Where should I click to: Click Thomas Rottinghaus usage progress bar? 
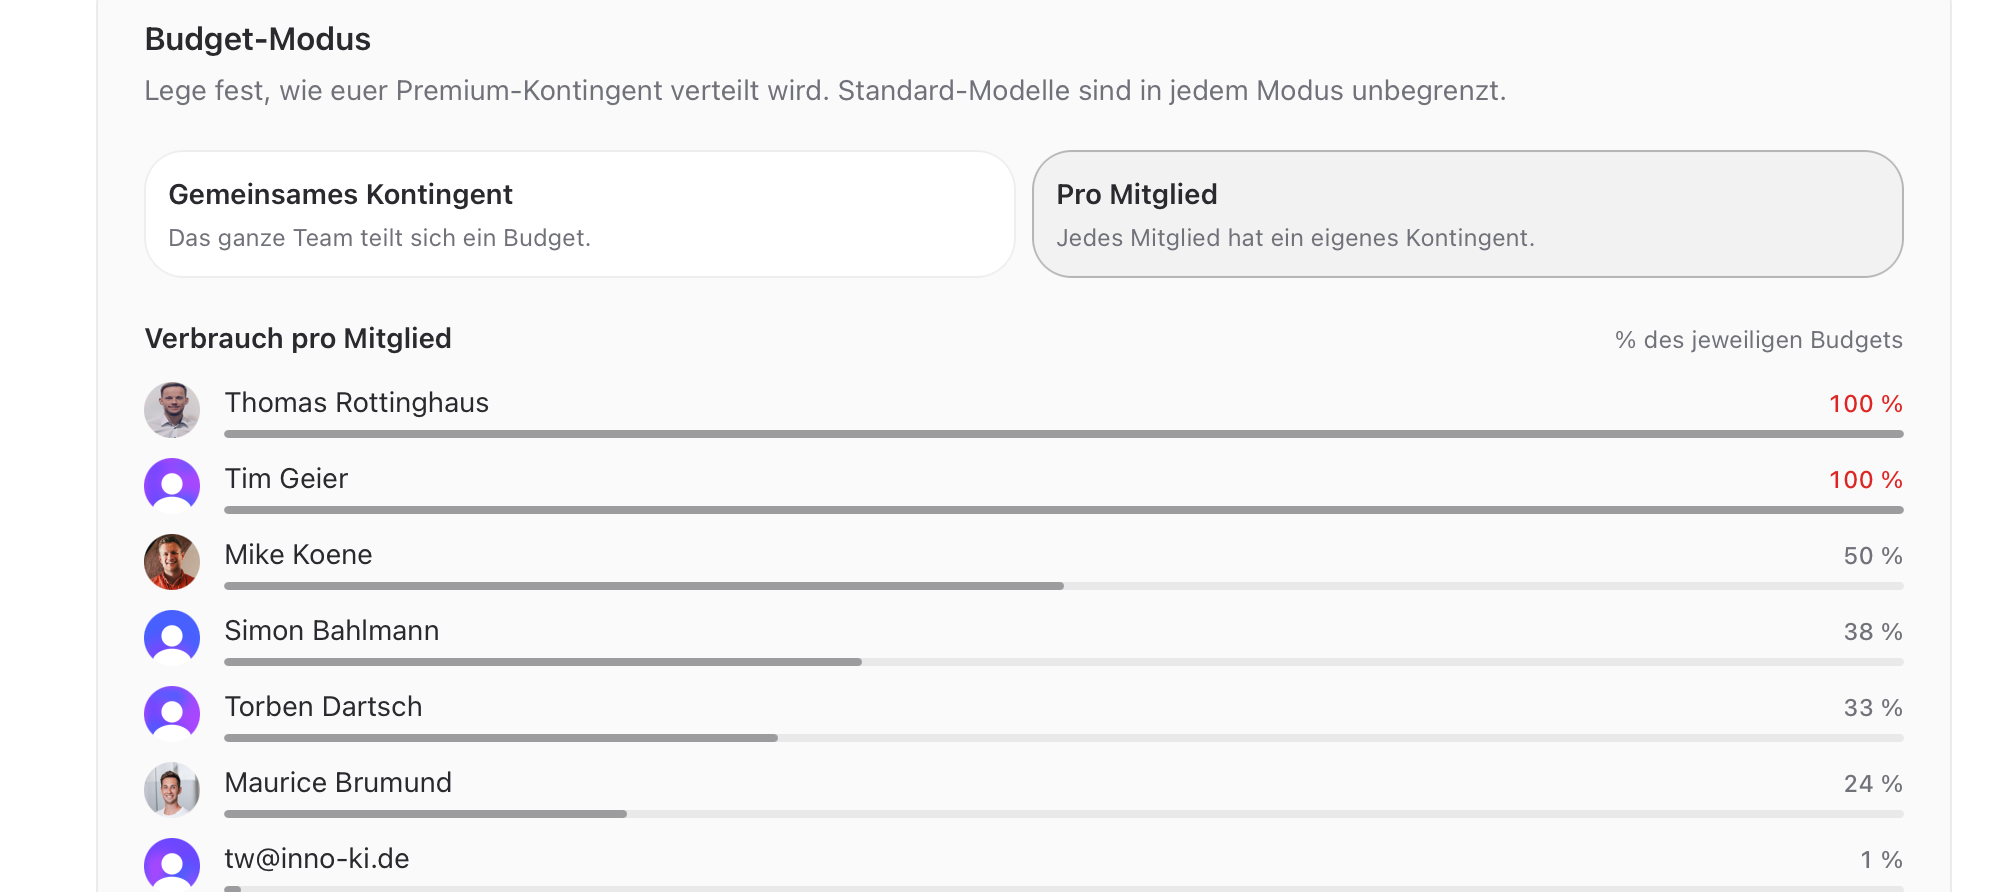1064,434
